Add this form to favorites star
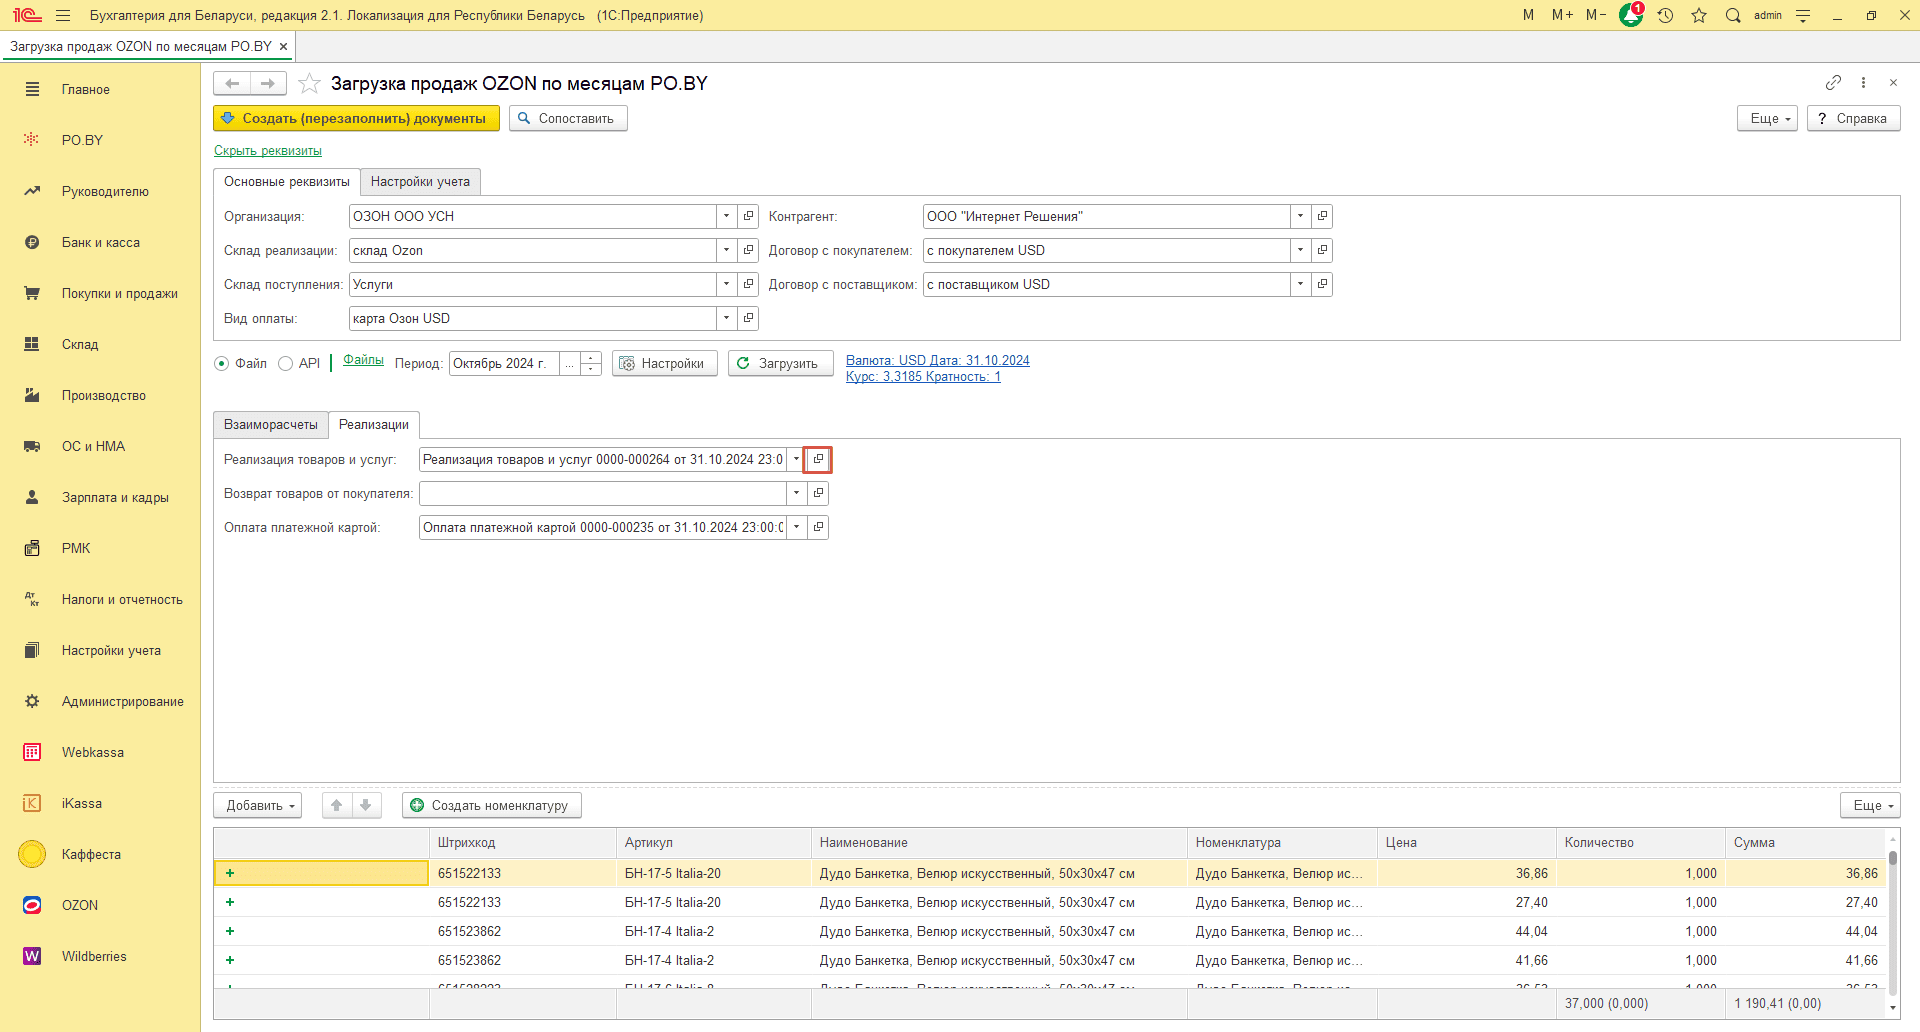 point(309,83)
